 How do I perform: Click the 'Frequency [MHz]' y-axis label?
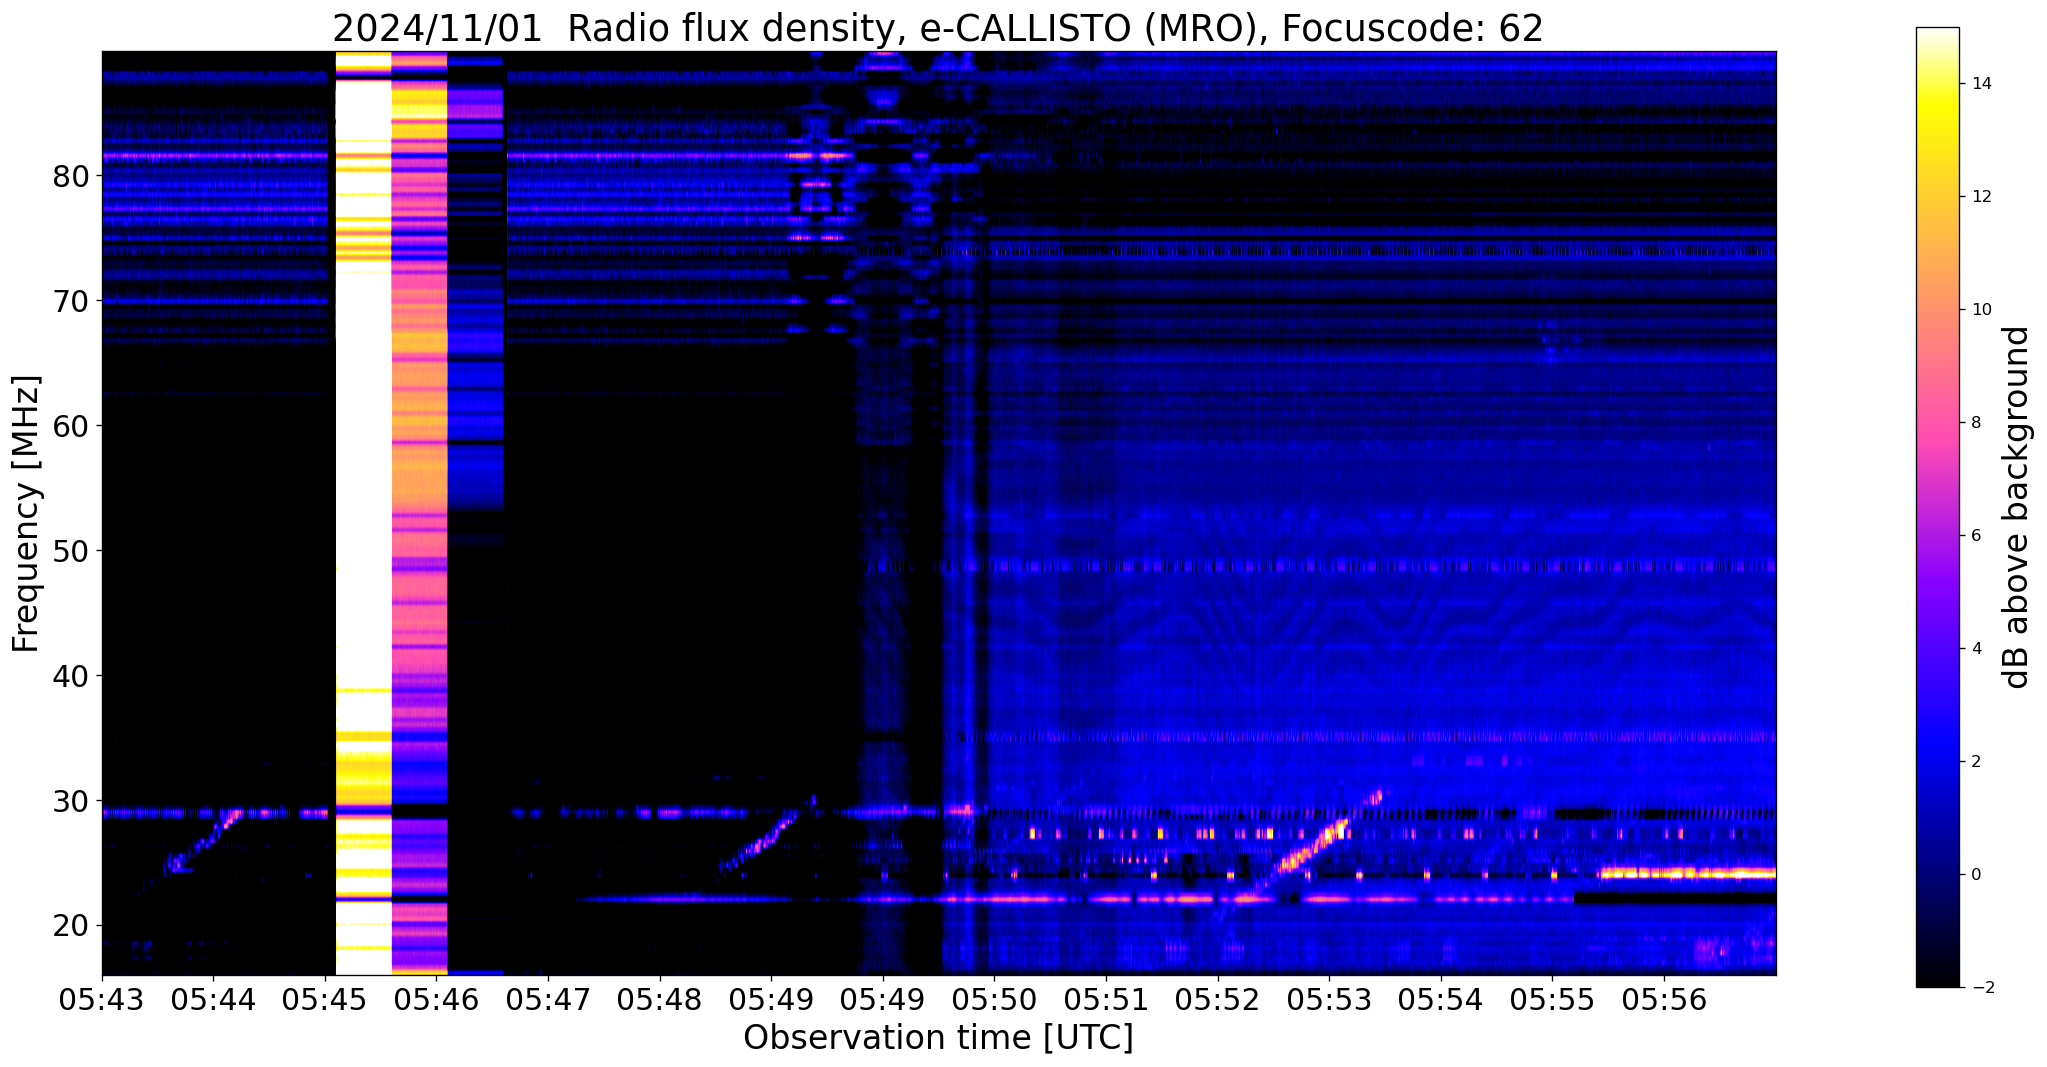[26, 514]
